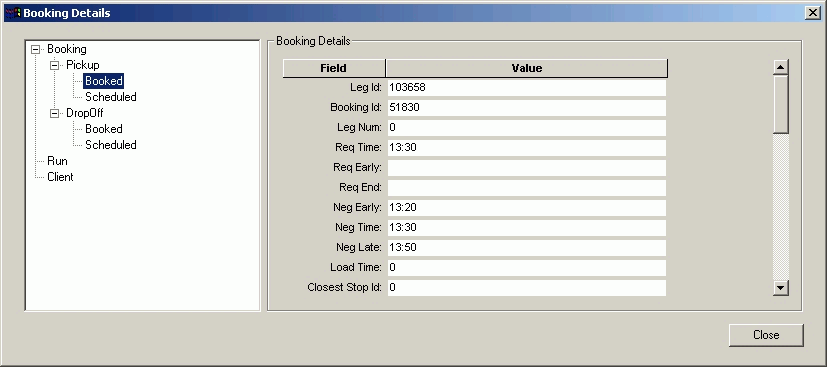Select the Booking root tree item
Viewport: 827px width, 367px height.
click(67, 49)
